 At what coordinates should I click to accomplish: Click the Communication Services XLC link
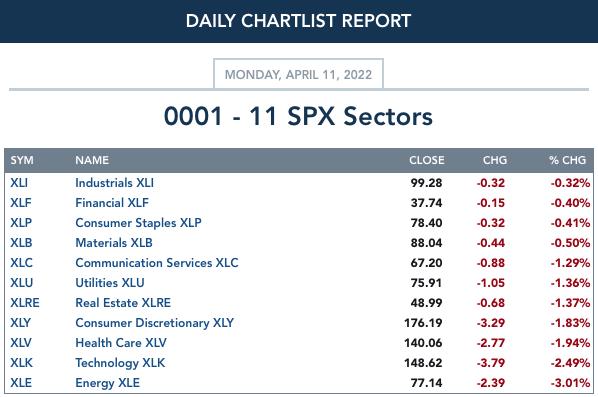point(157,263)
